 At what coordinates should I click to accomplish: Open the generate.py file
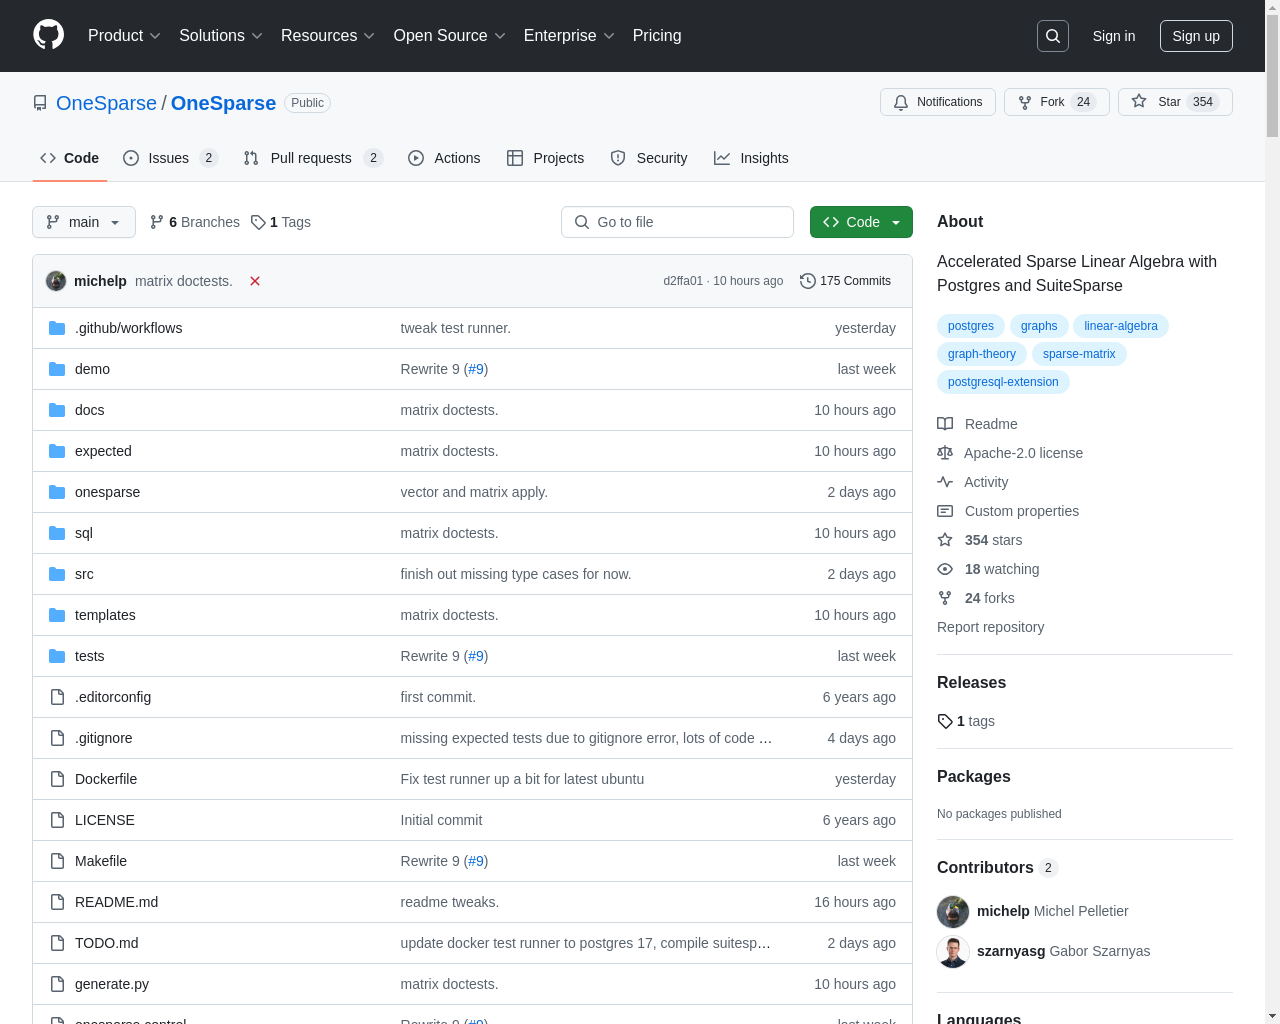pos(112,984)
